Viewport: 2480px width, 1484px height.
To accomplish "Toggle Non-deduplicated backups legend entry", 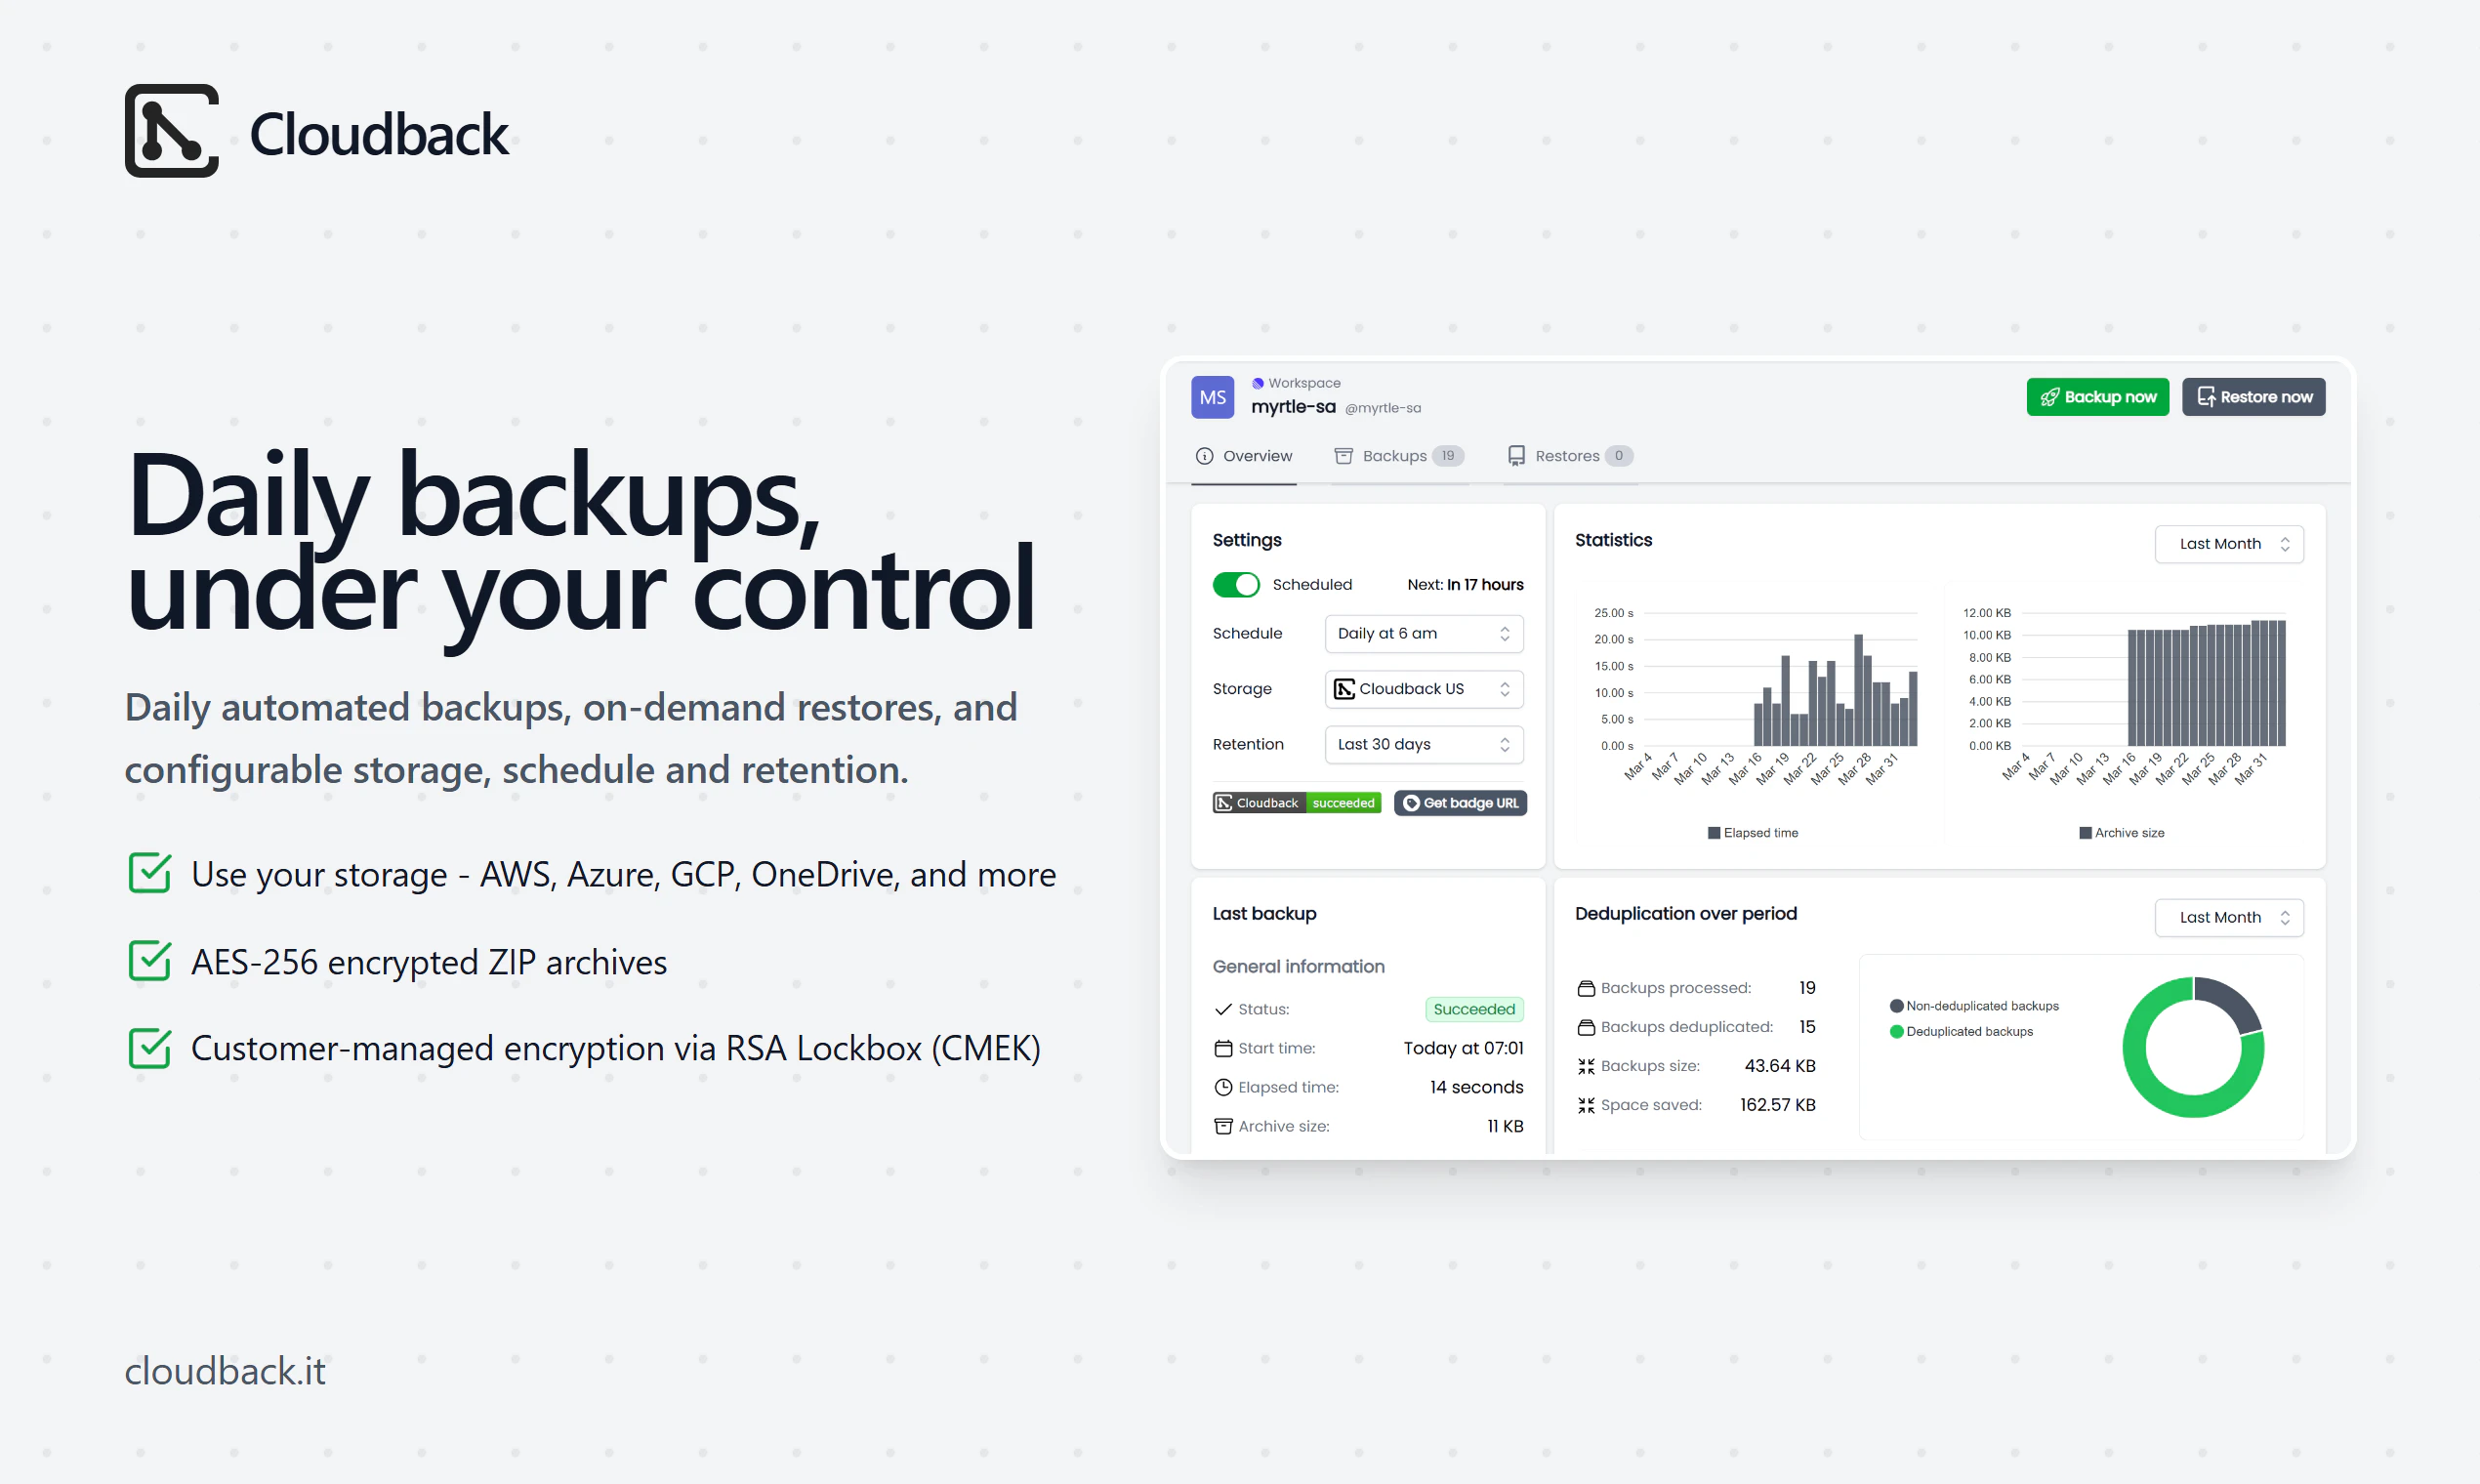I will tap(1973, 1006).
